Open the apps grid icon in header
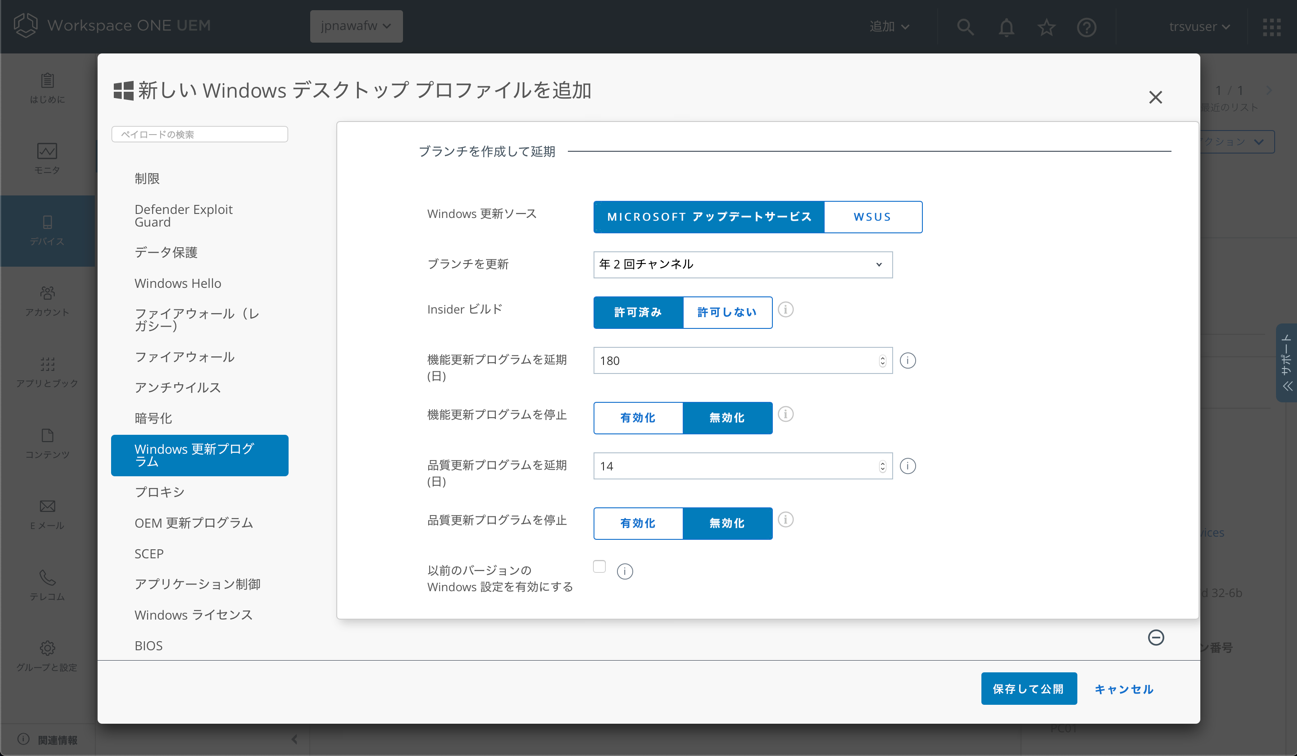Viewport: 1297px width, 756px height. [x=1271, y=27]
